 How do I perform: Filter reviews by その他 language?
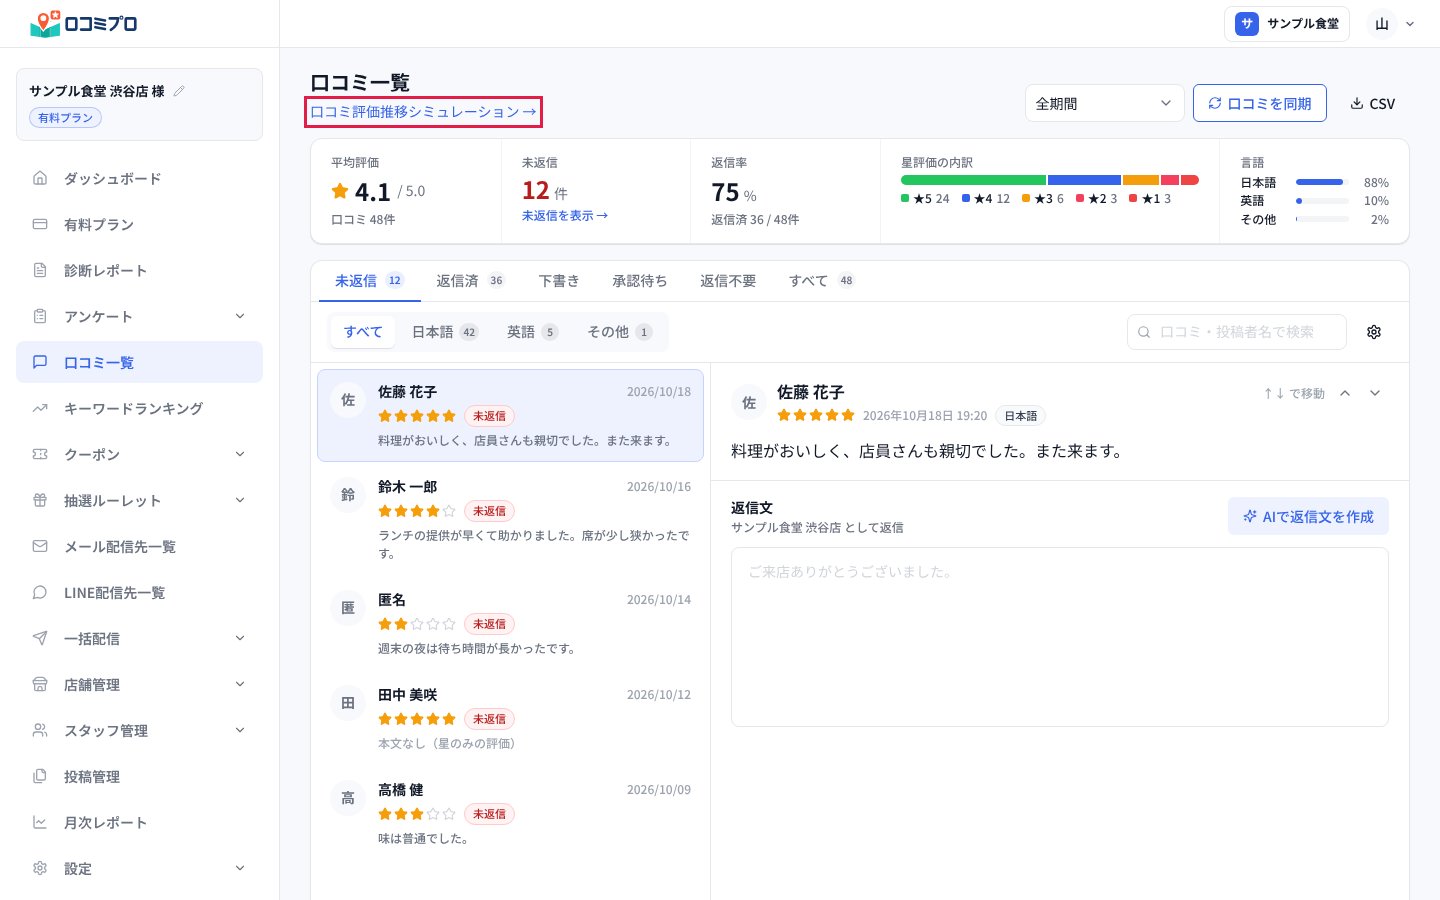point(620,332)
